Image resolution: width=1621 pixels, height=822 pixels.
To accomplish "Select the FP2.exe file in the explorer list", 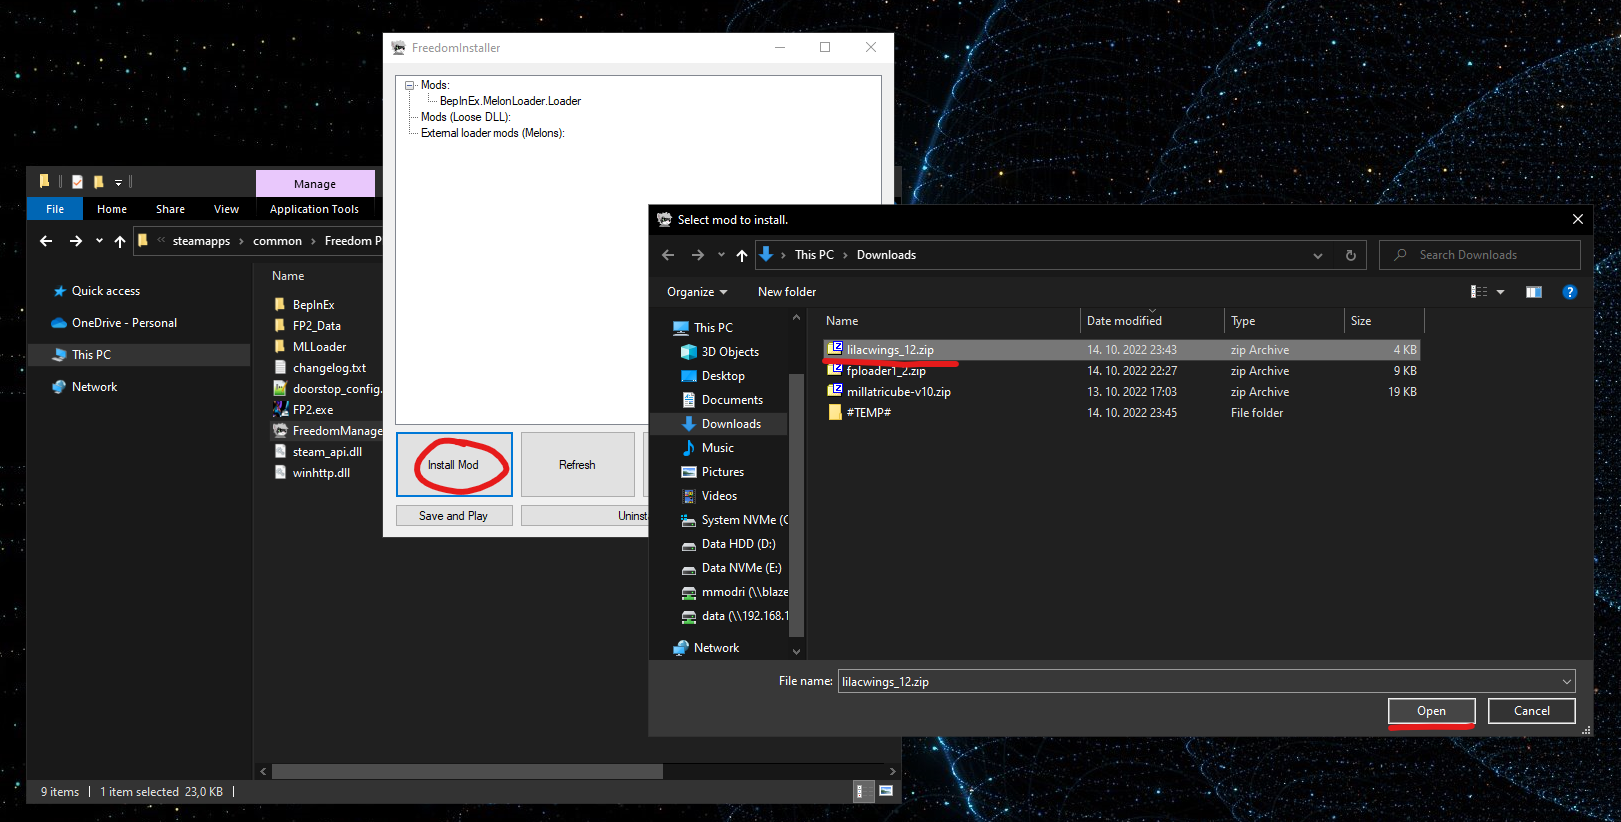I will point(313,410).
